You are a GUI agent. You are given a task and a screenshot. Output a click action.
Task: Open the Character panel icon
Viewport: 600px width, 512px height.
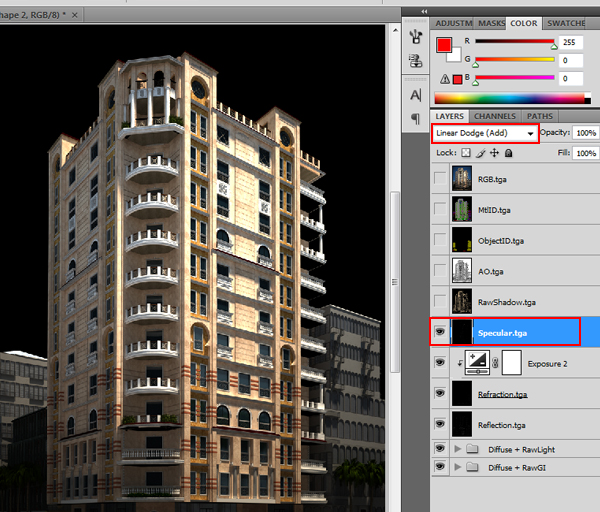coord(415,95)
